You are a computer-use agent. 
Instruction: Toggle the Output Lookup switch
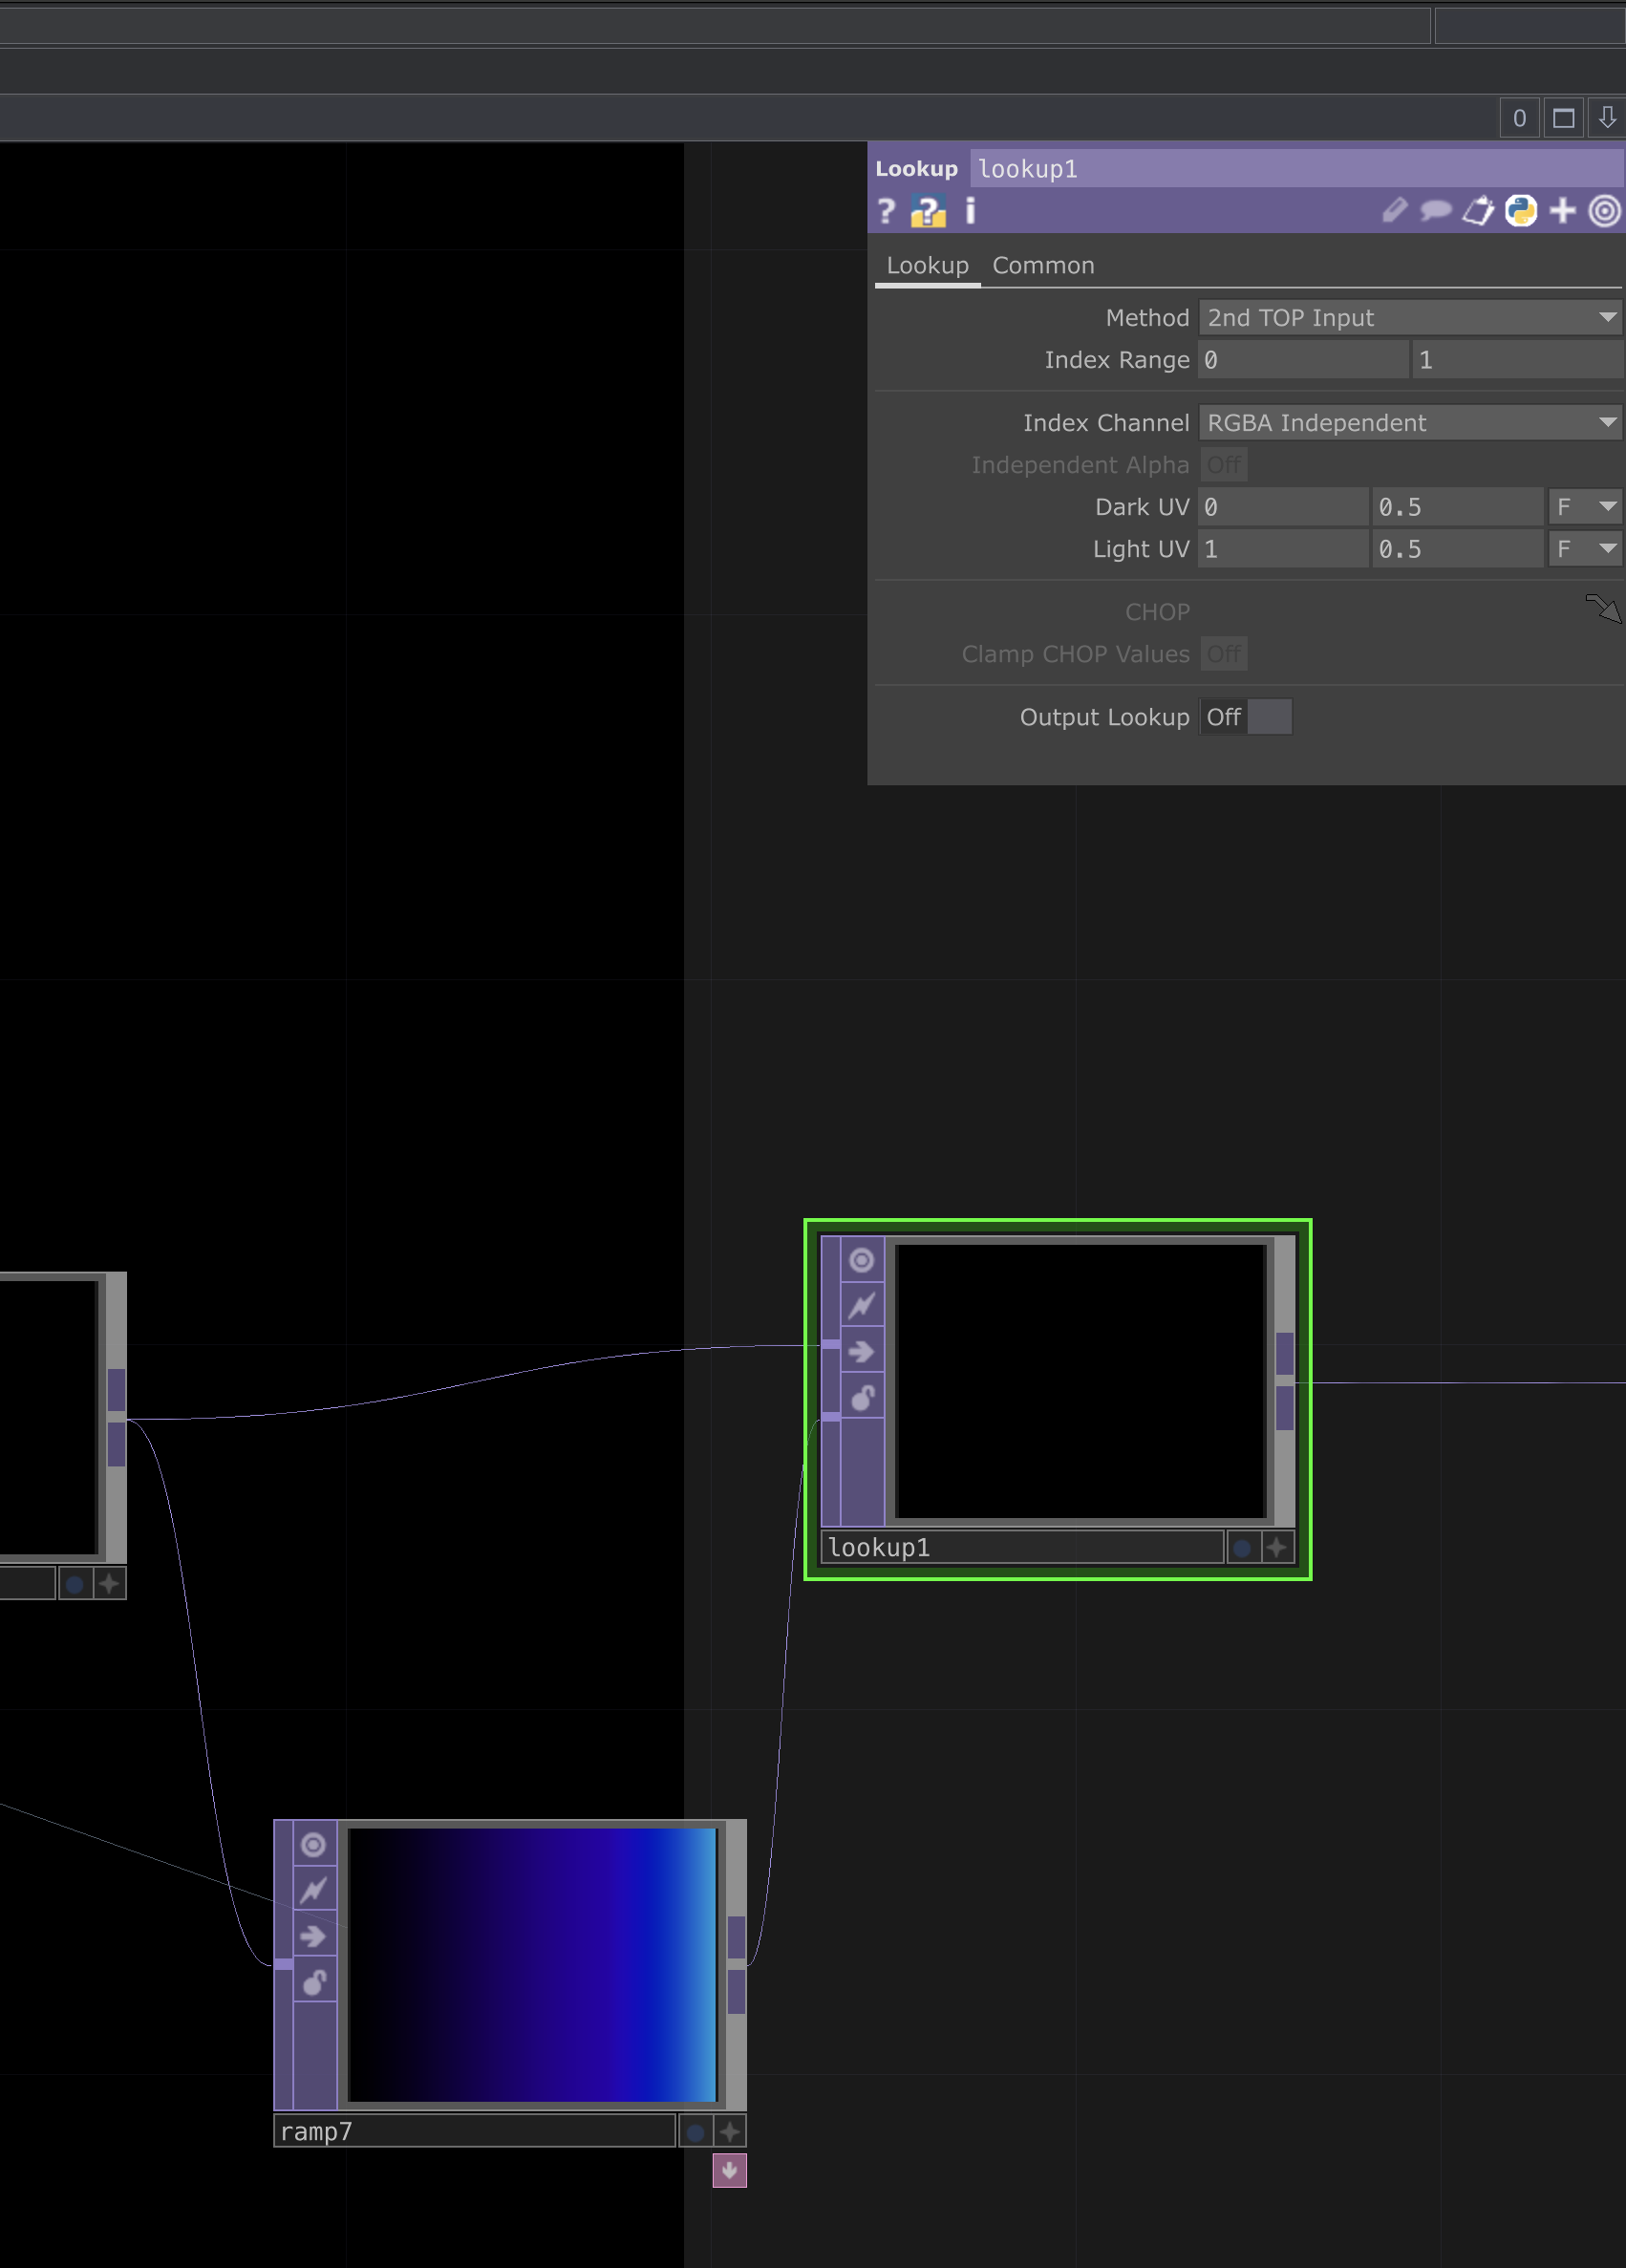pos(1246,717)
